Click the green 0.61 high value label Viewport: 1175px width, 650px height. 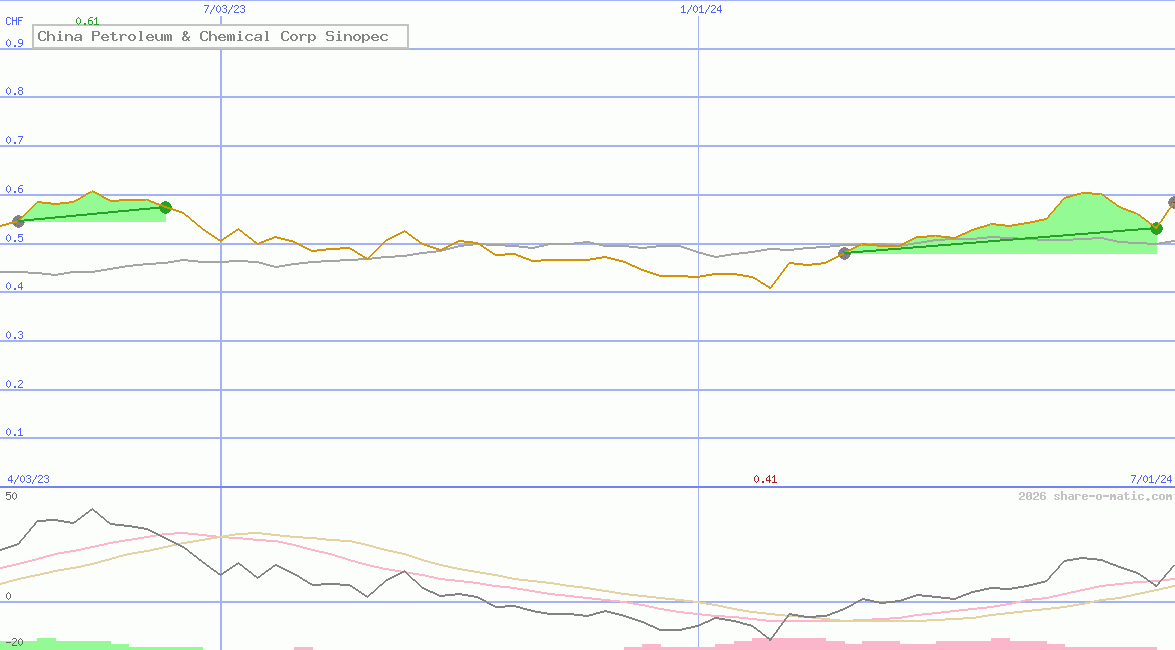(88, 19)
